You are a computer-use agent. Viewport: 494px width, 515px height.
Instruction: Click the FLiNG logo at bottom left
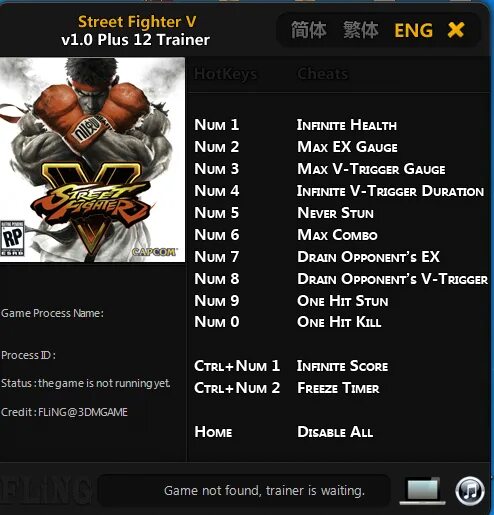[x=45, y=491]
